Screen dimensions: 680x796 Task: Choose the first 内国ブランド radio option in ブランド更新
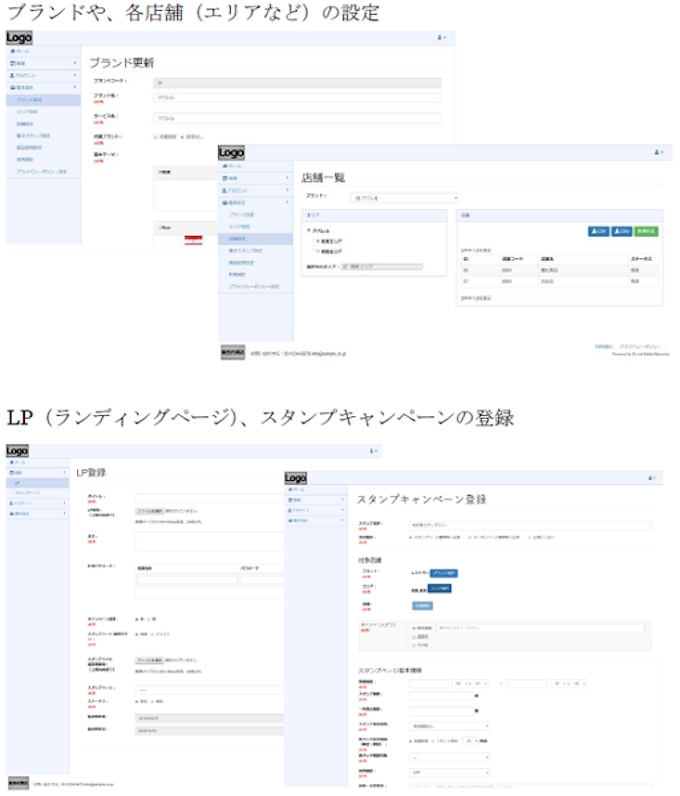tap(156, 136)
